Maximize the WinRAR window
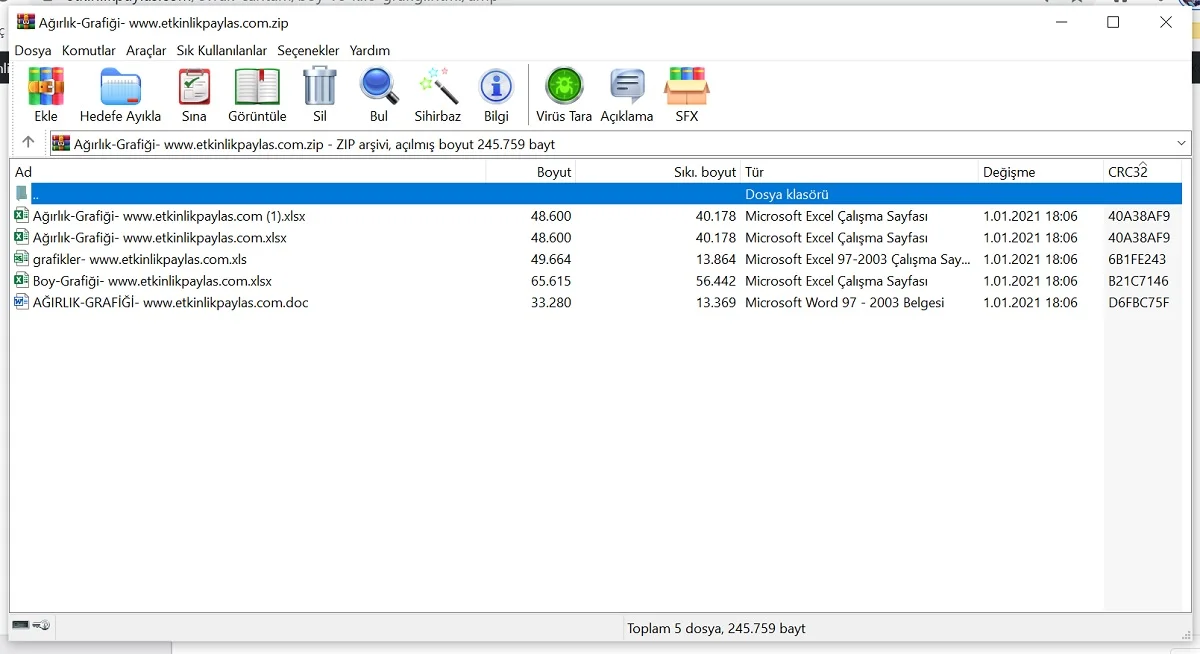This screenshot has height=654, width=1200. pyautogui.click(x=1113, y=22)
